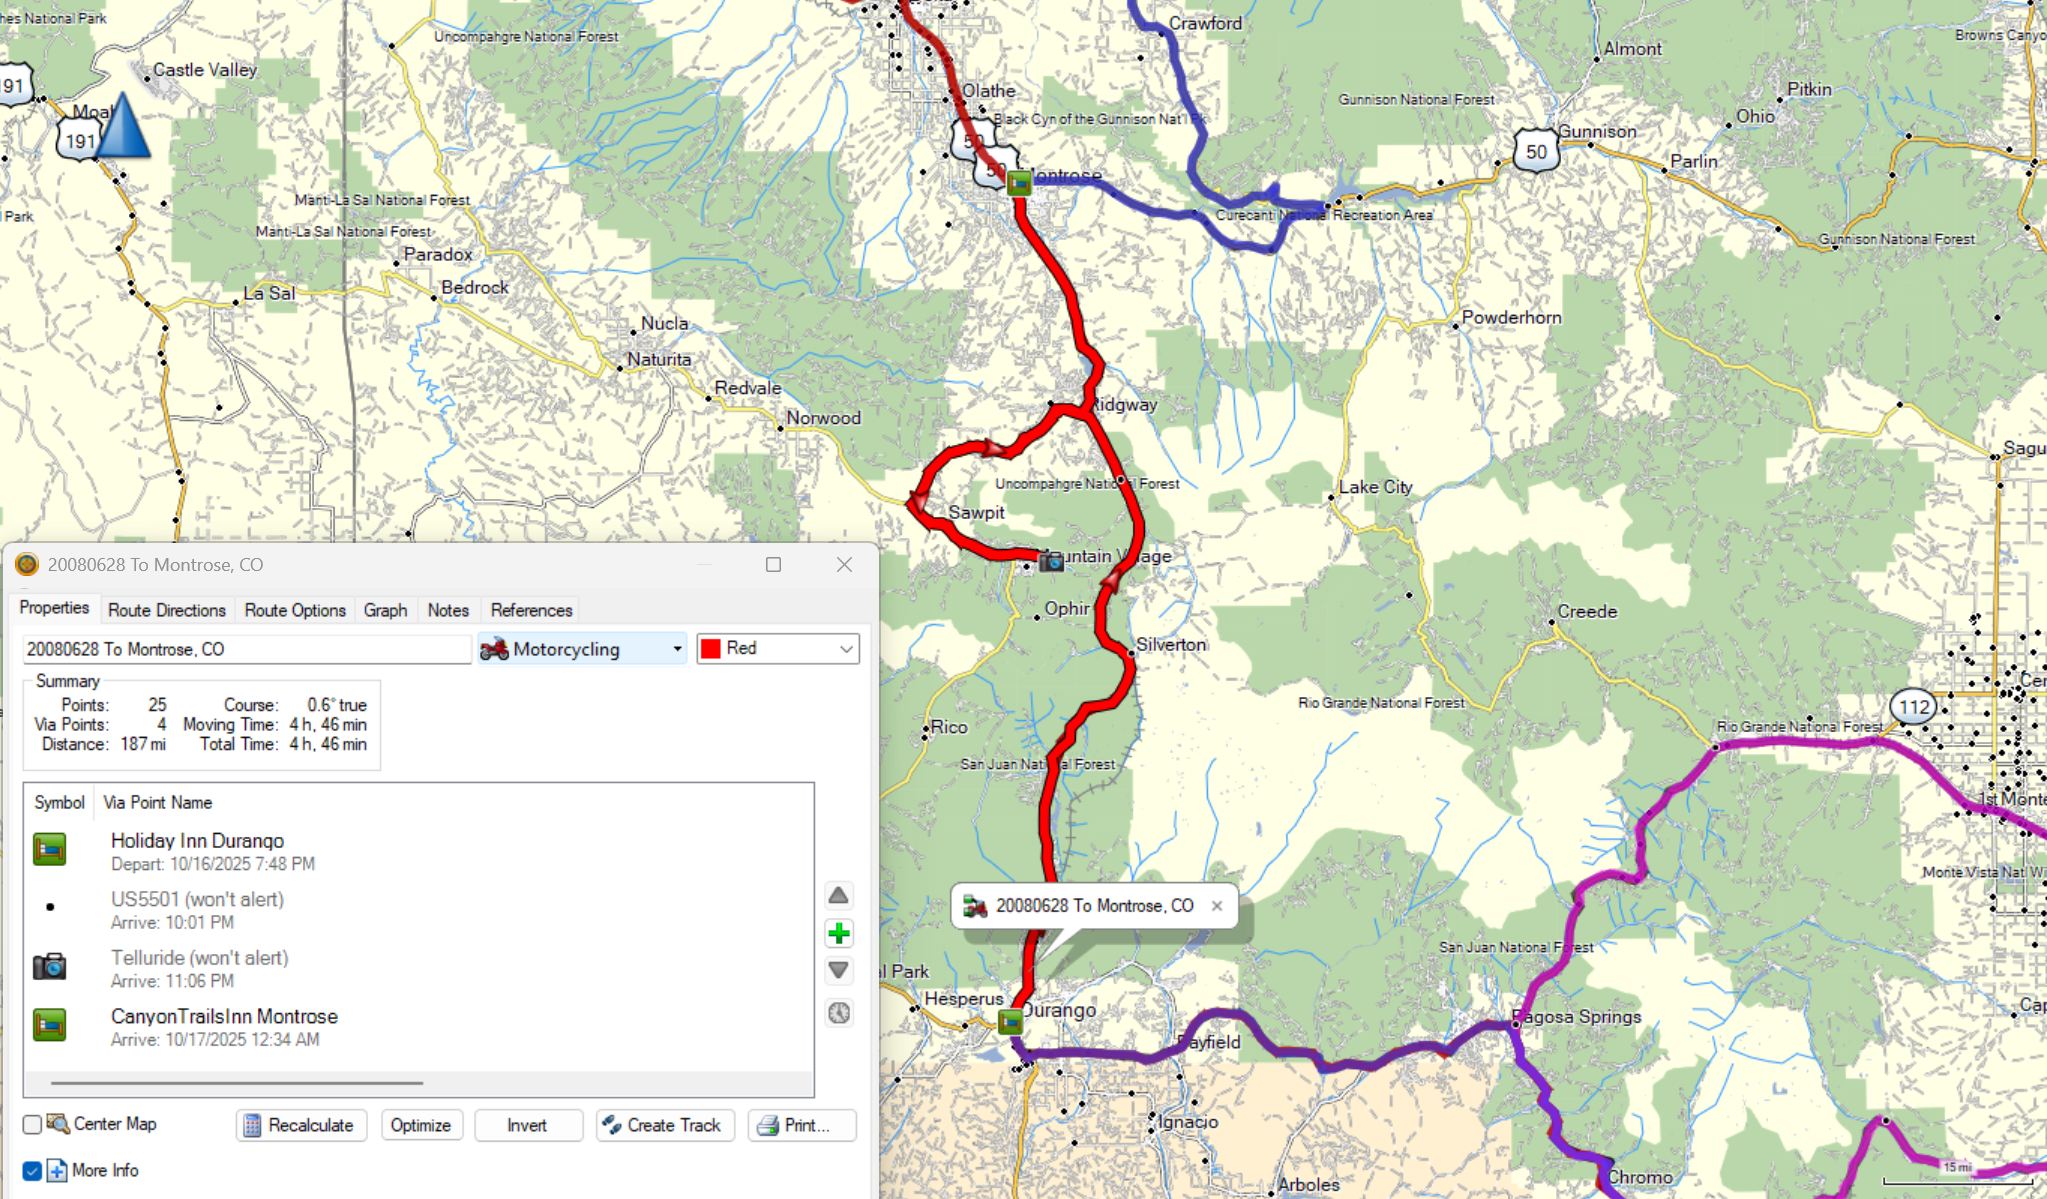2047x1199 pixels.
Task: Click the Telluride camera icon on the map
Action: coord(1050,562)
